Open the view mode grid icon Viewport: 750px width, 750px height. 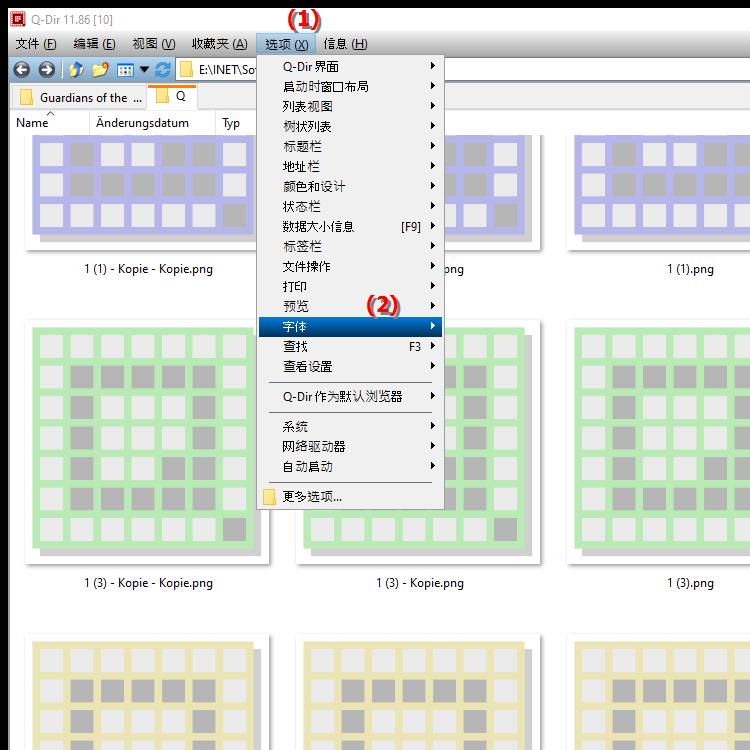click(125, 70)
